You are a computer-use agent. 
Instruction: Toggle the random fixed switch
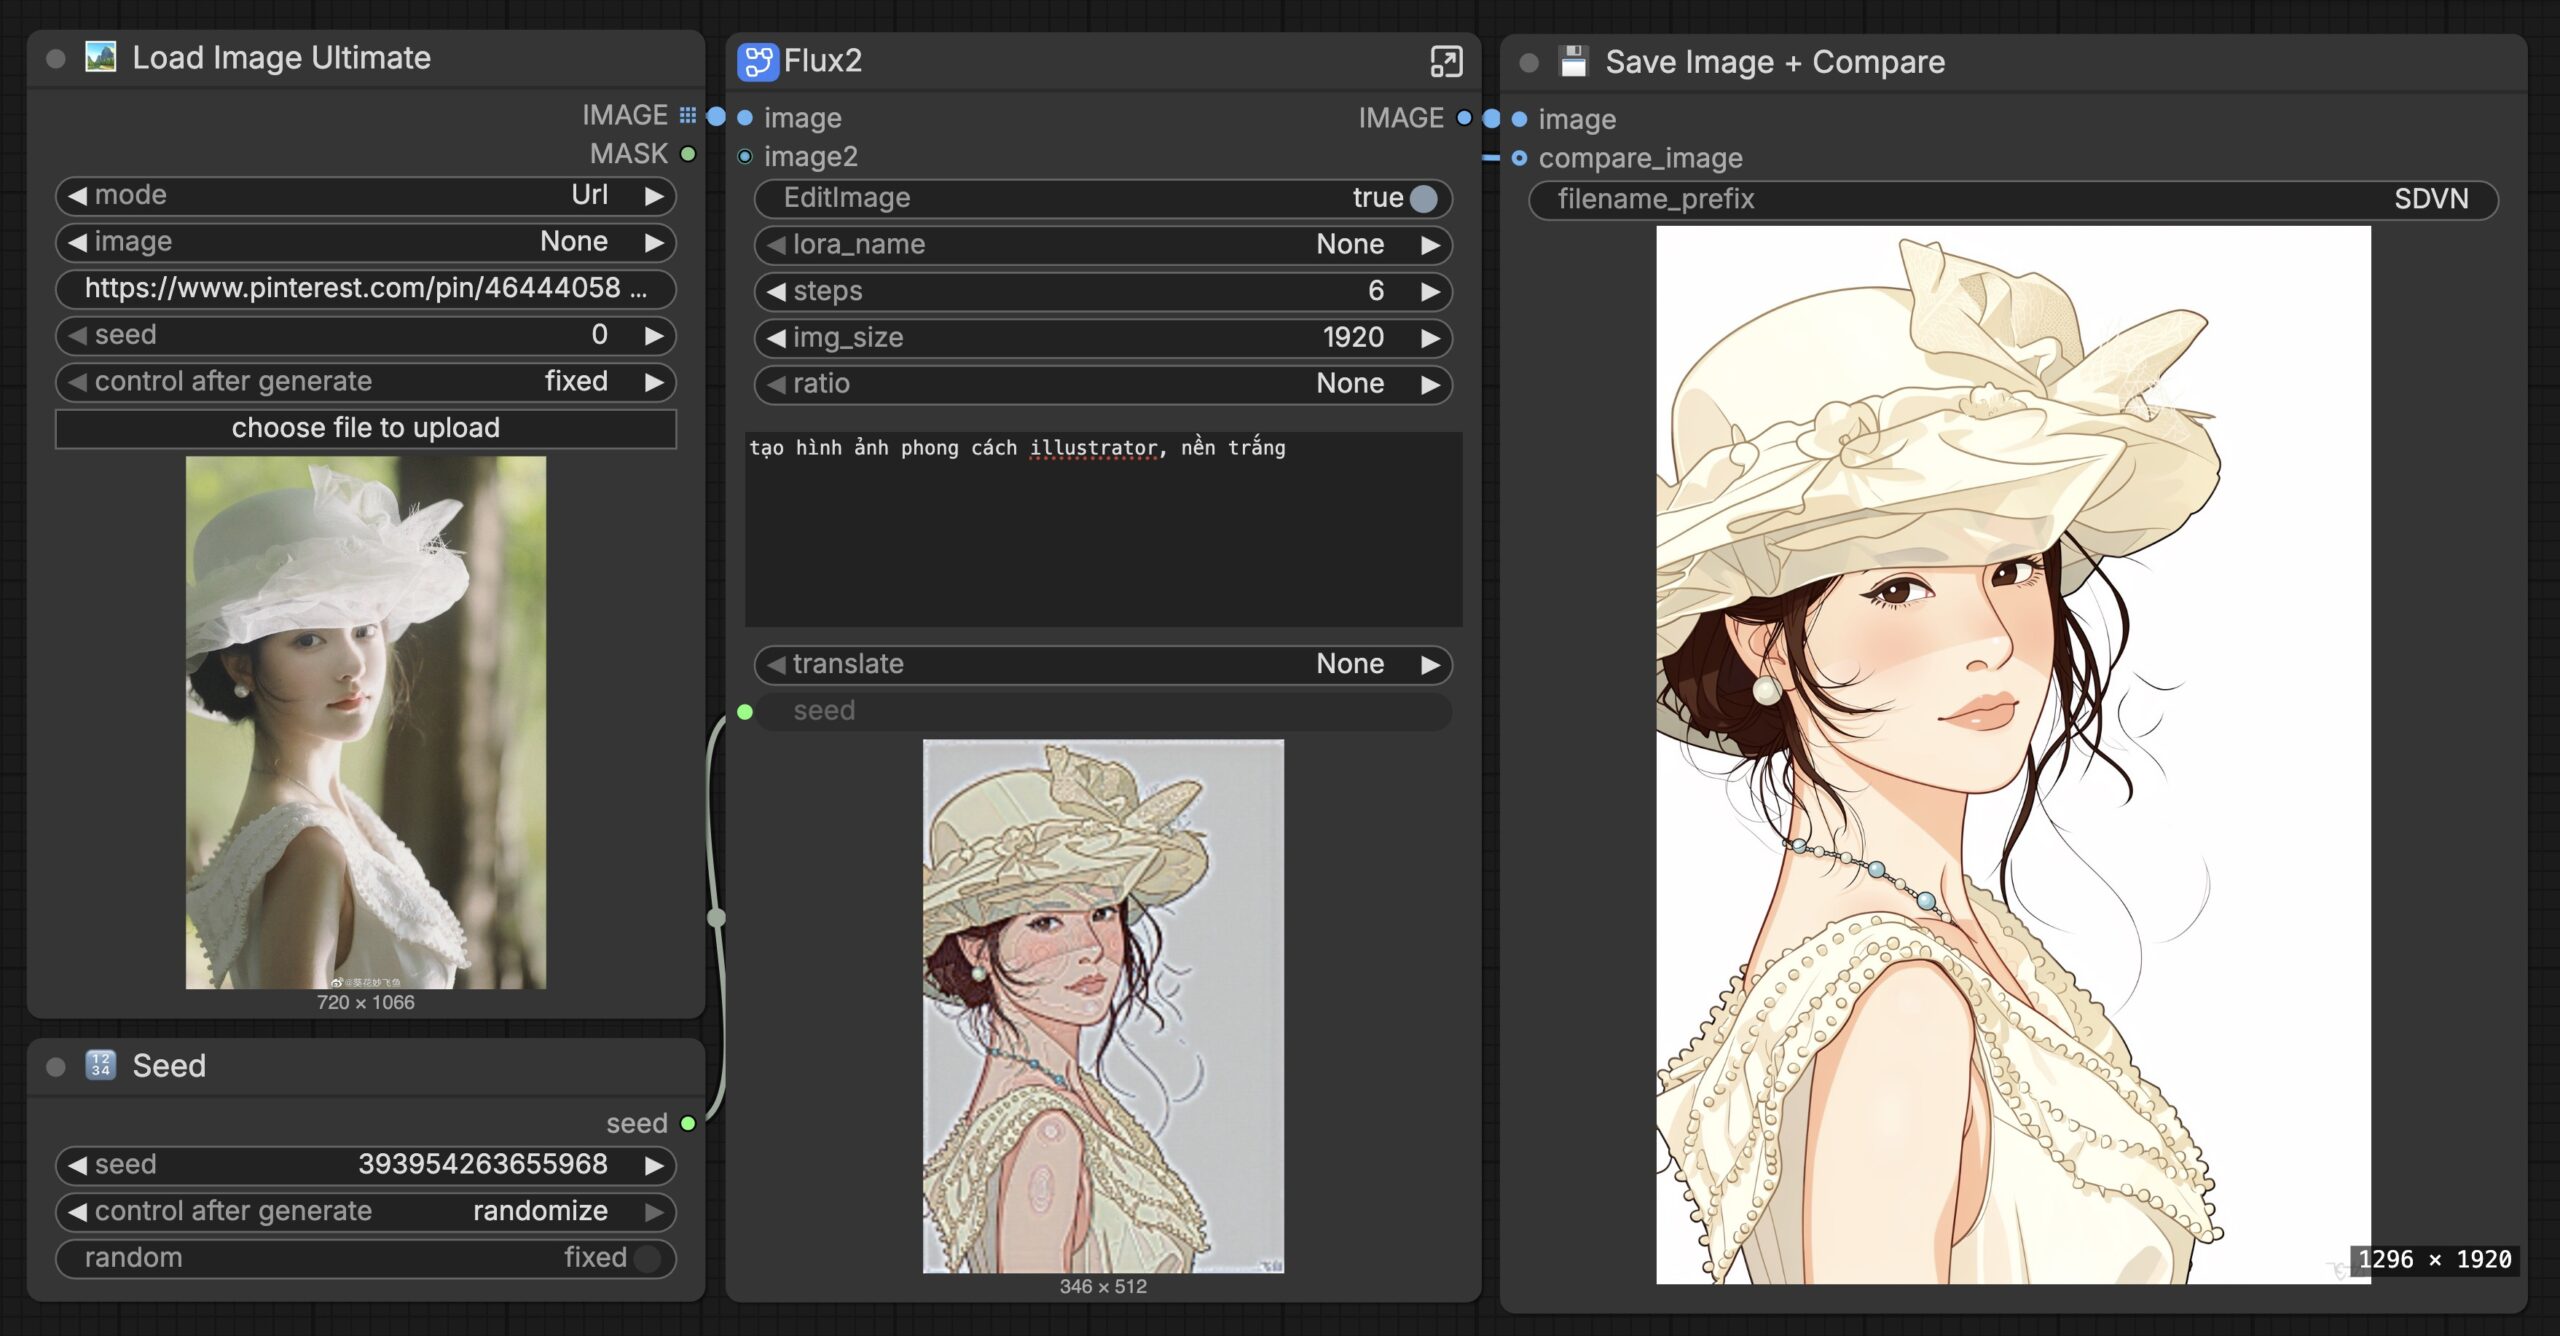tap(647, 1258)
